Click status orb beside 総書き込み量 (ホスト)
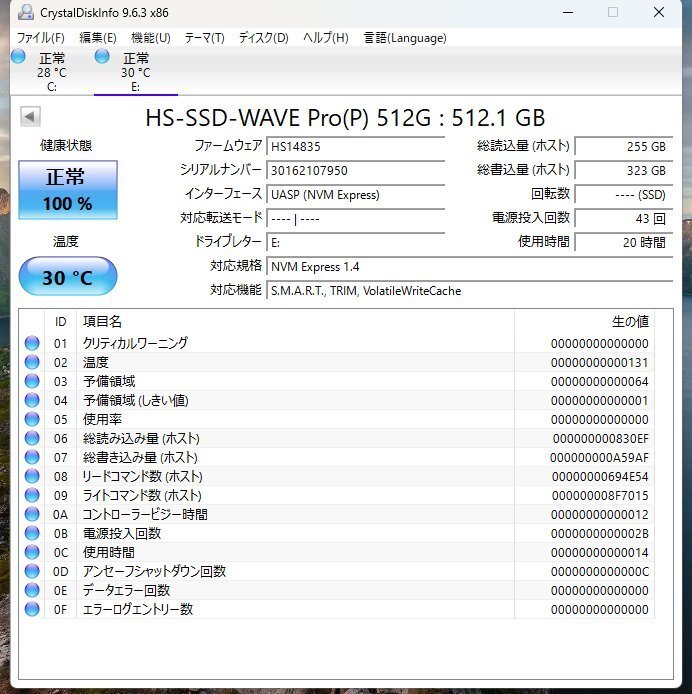Screen dimensions: 692x694 point(32,457)
